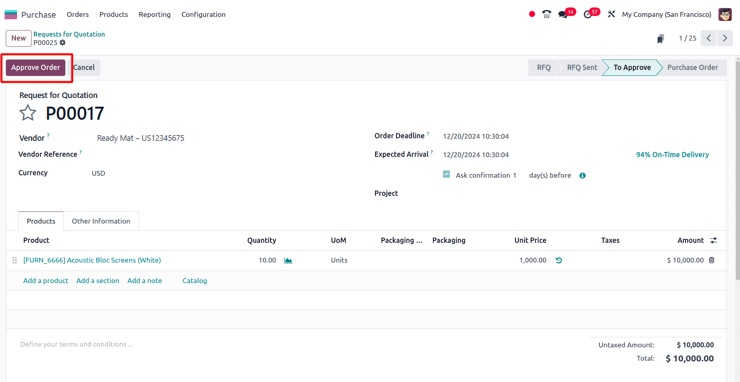The width and height of the screenshot is (740, 382).
Task: Open the optional columns settings icon
Action: (x=714, y=240)
